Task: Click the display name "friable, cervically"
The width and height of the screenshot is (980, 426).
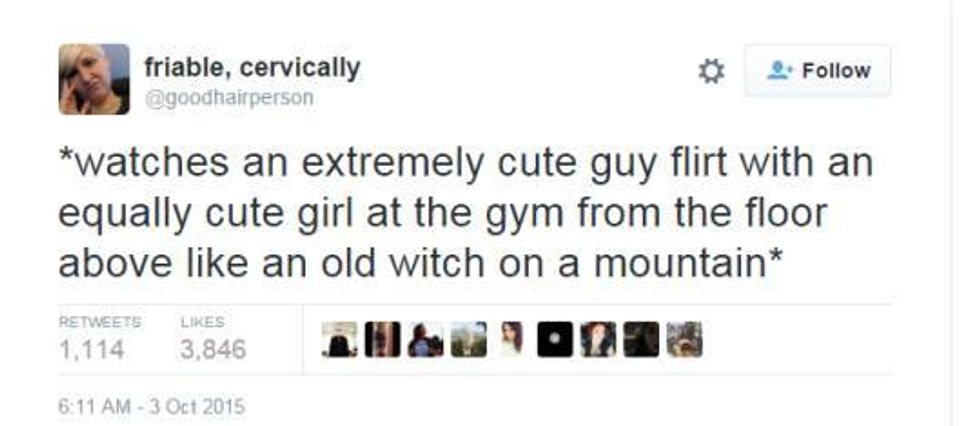Action: point(252,68)
